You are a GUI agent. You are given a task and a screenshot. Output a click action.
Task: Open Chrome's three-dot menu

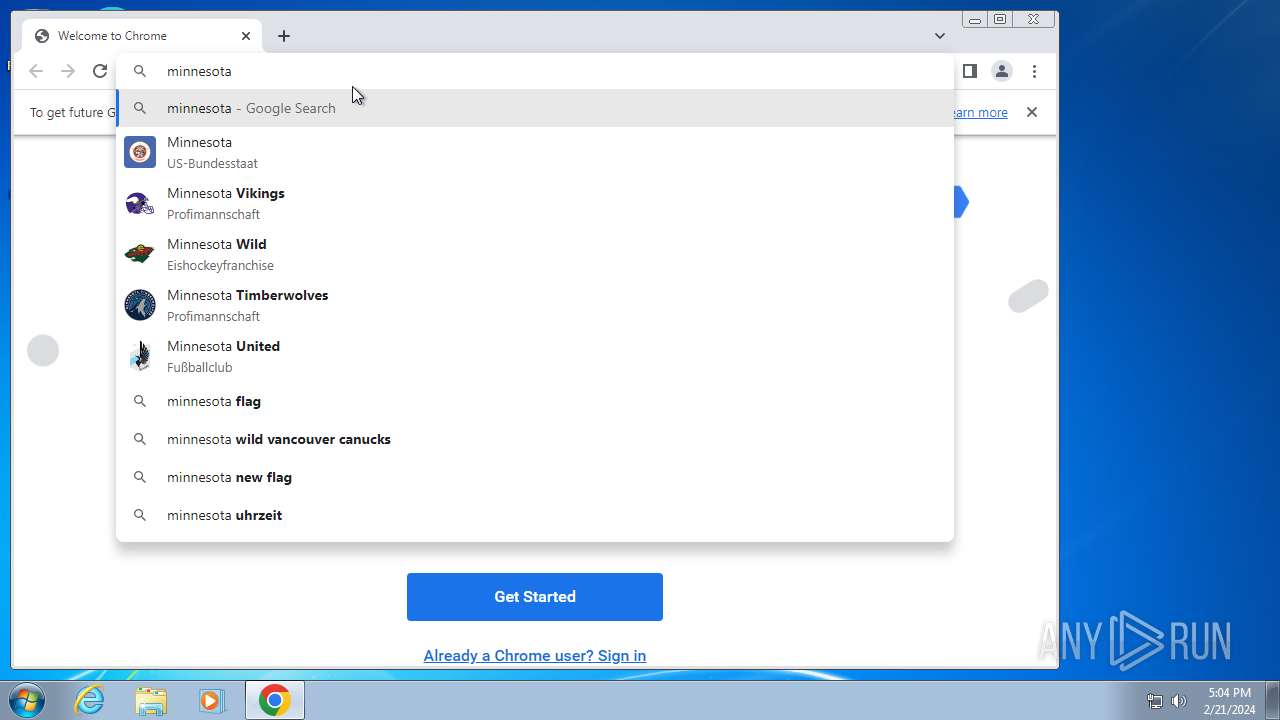(1034, 71)
